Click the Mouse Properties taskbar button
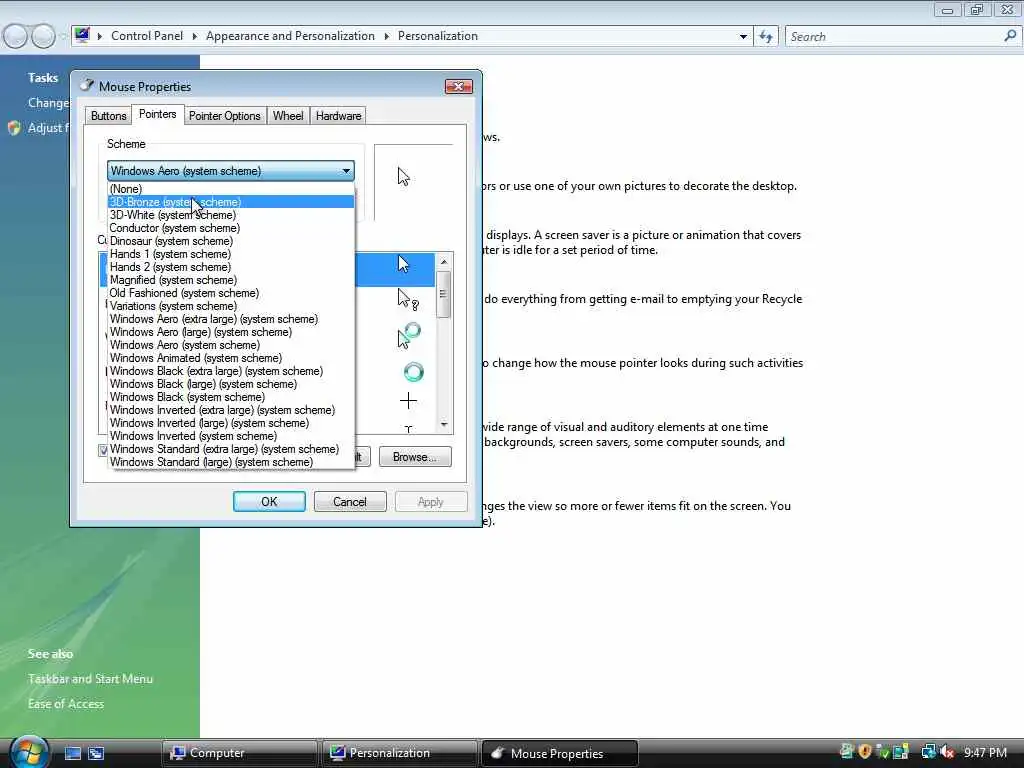Image resolution: width=1024 pixels, height=768 pixels. tap(559, 753)
